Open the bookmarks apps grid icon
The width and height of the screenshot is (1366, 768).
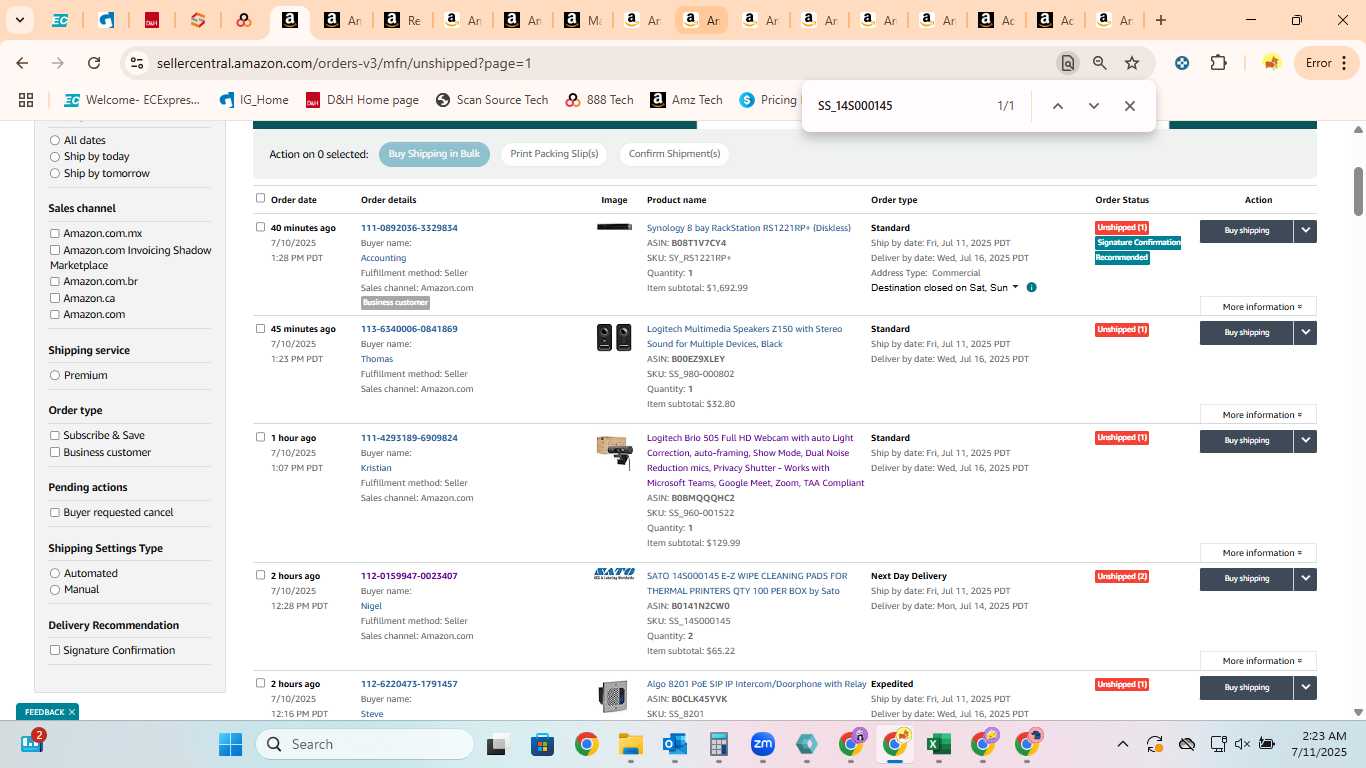(26, 100)
